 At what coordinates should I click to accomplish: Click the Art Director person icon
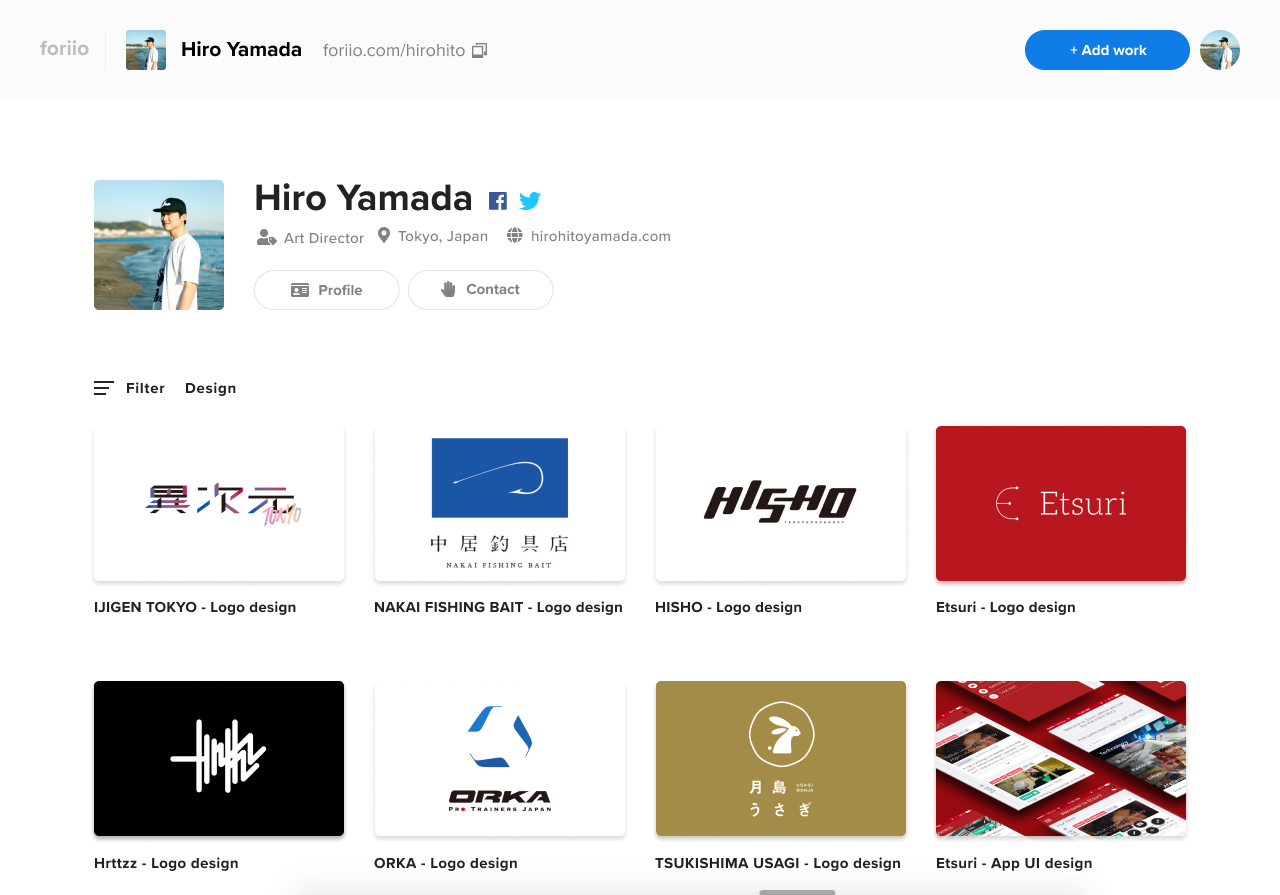[266, 237]
